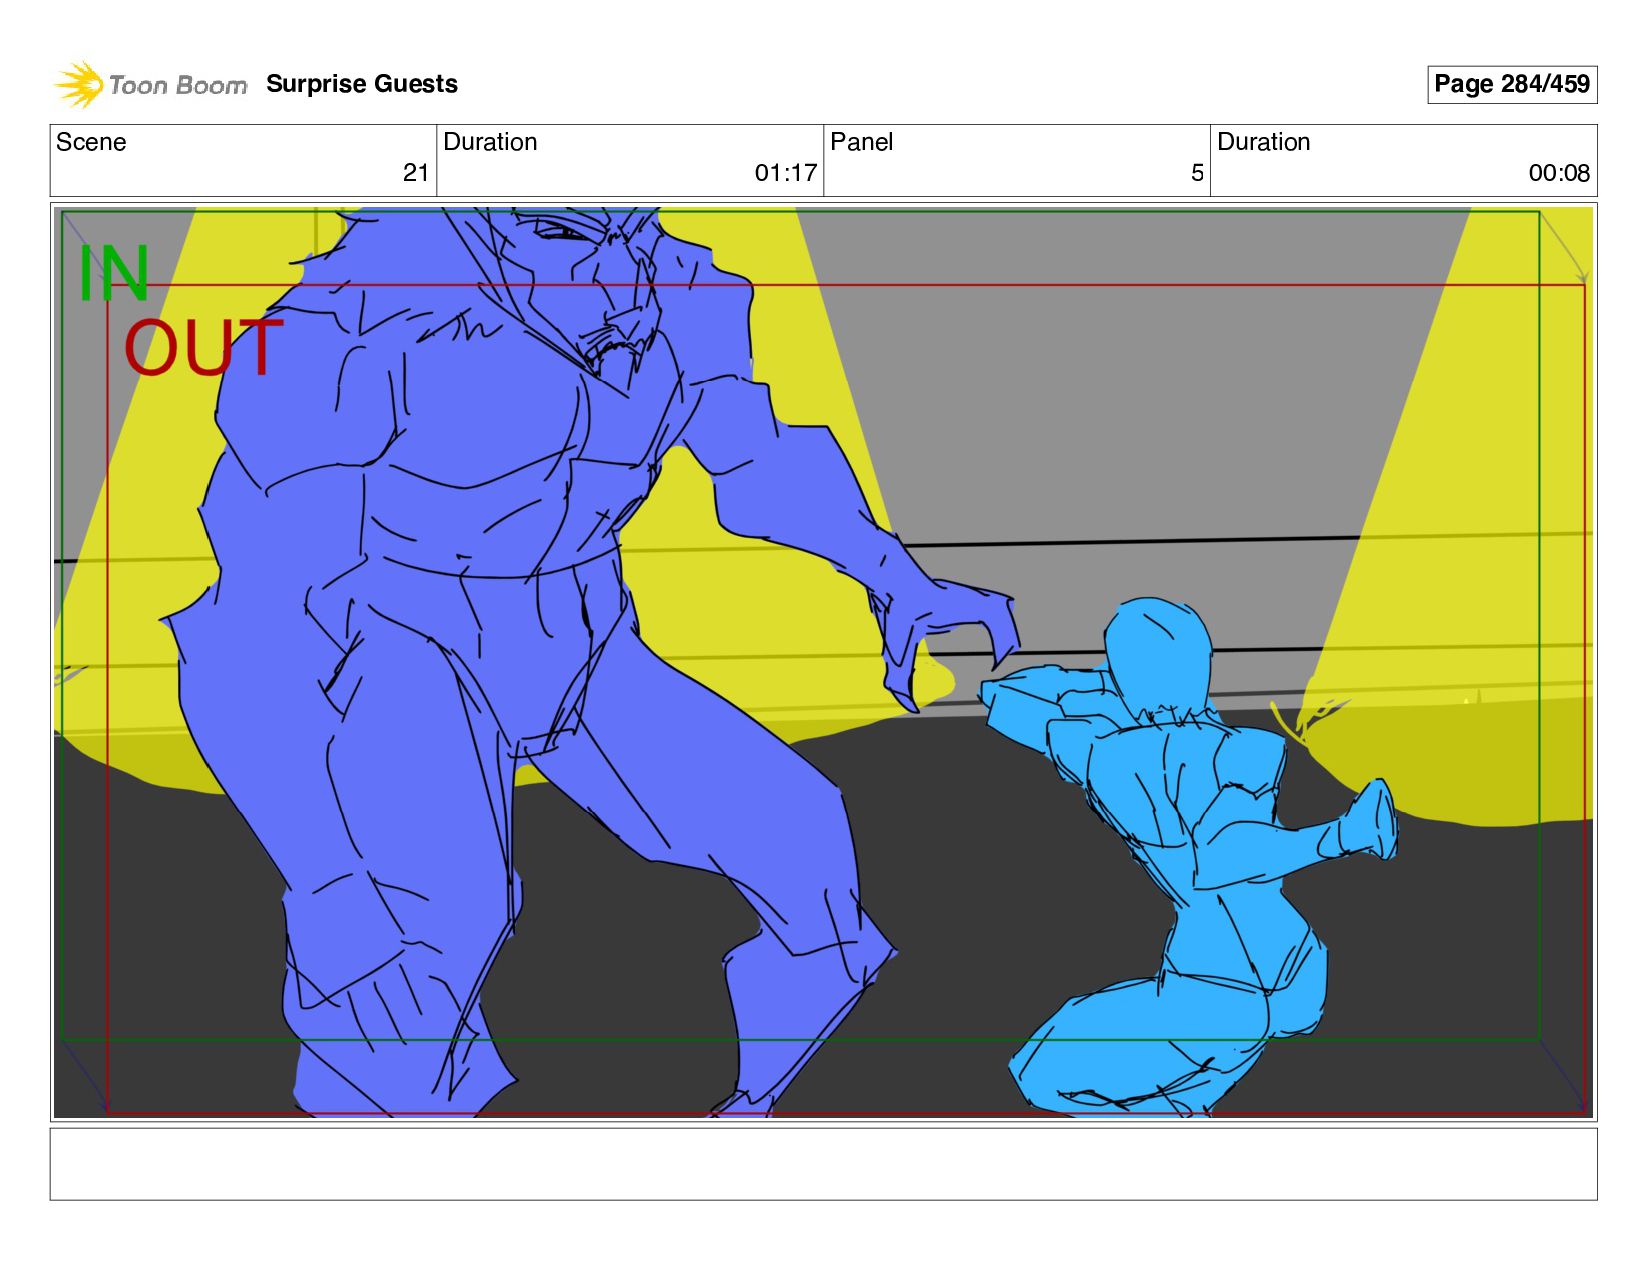
Task: Click the 'Scene' header label
Action: pyautogui.click(x=91, y=142)
